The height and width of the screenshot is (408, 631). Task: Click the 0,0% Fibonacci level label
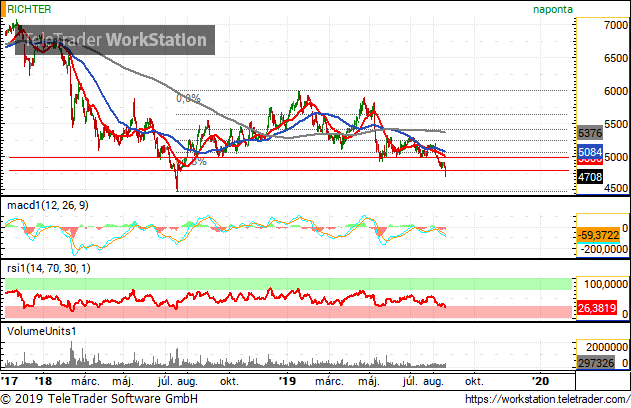coord(188,98)
